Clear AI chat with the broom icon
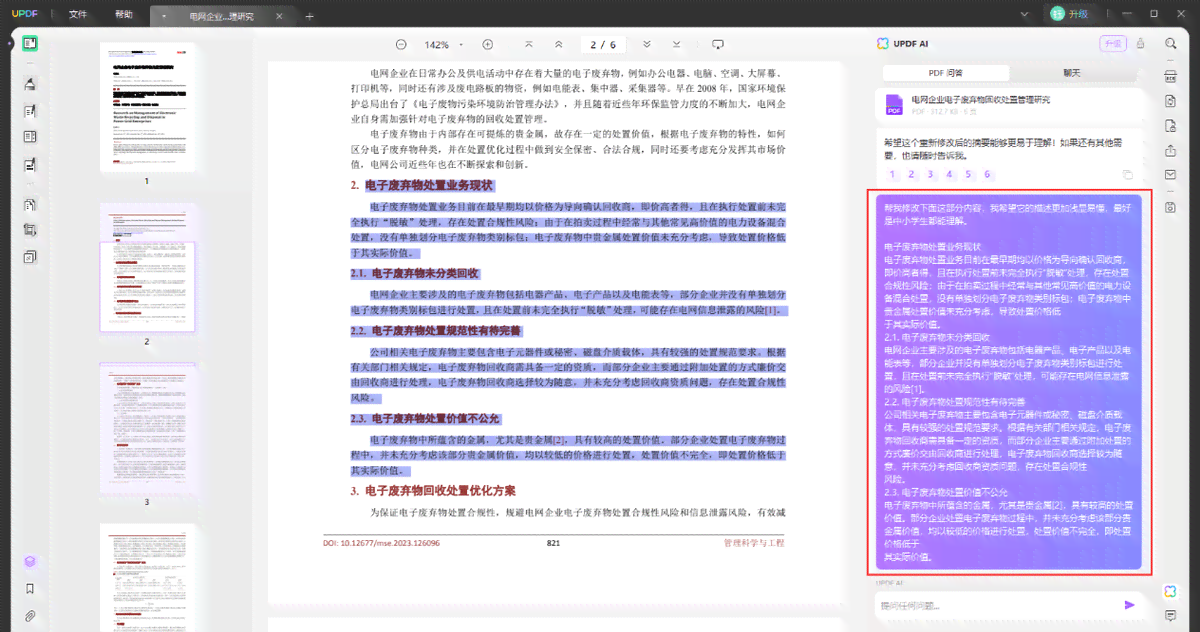 tap(1140, 43)
